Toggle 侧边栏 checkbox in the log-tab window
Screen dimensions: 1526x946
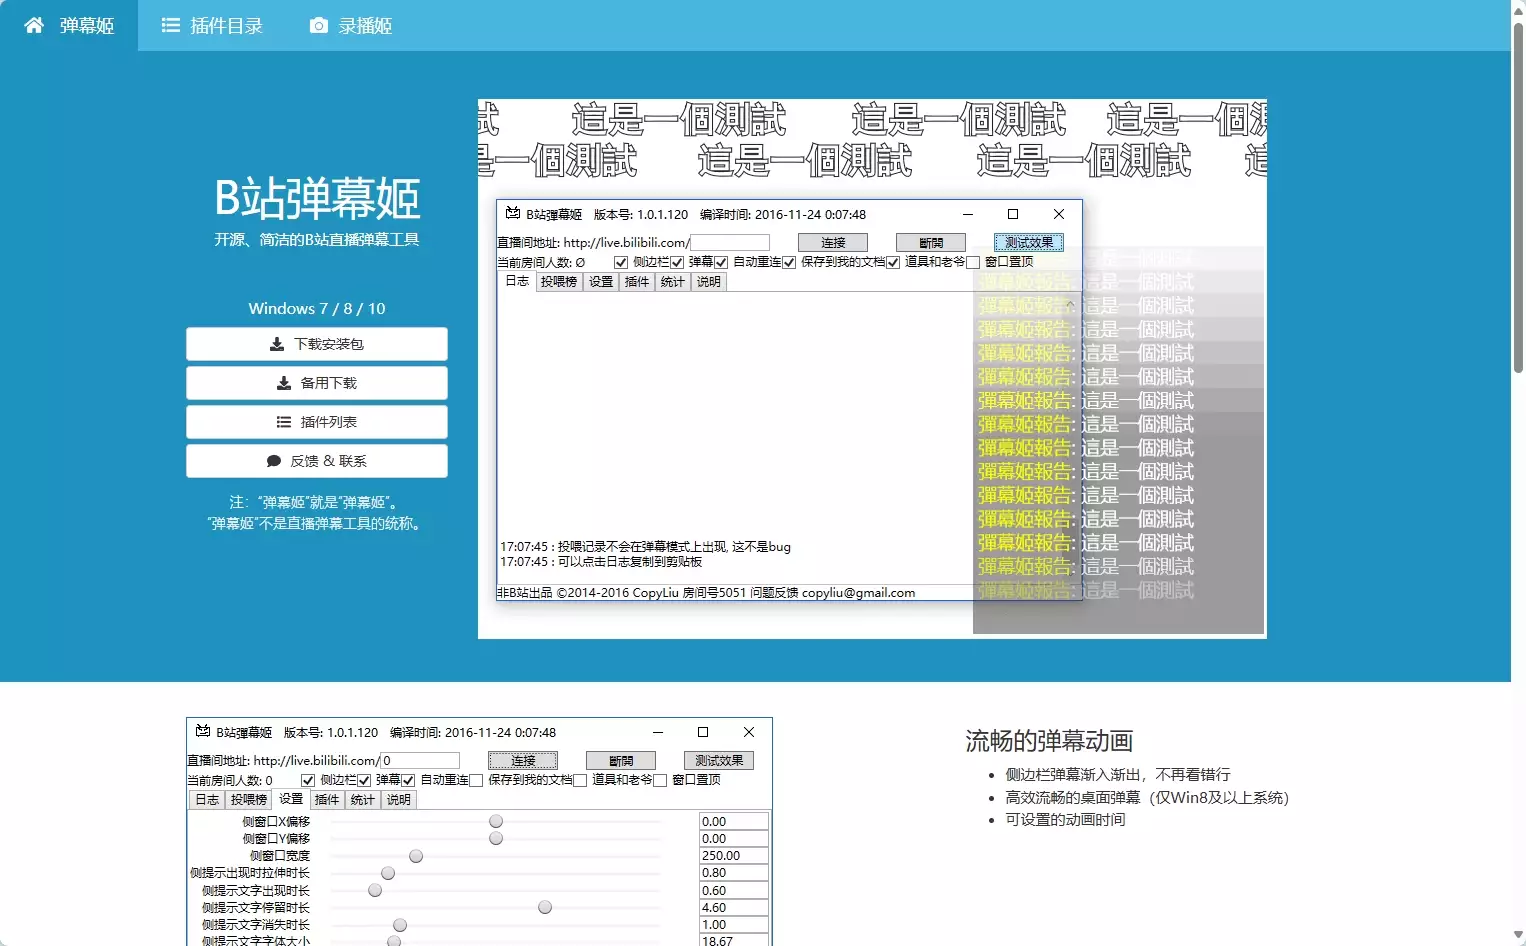pos(621,262)
